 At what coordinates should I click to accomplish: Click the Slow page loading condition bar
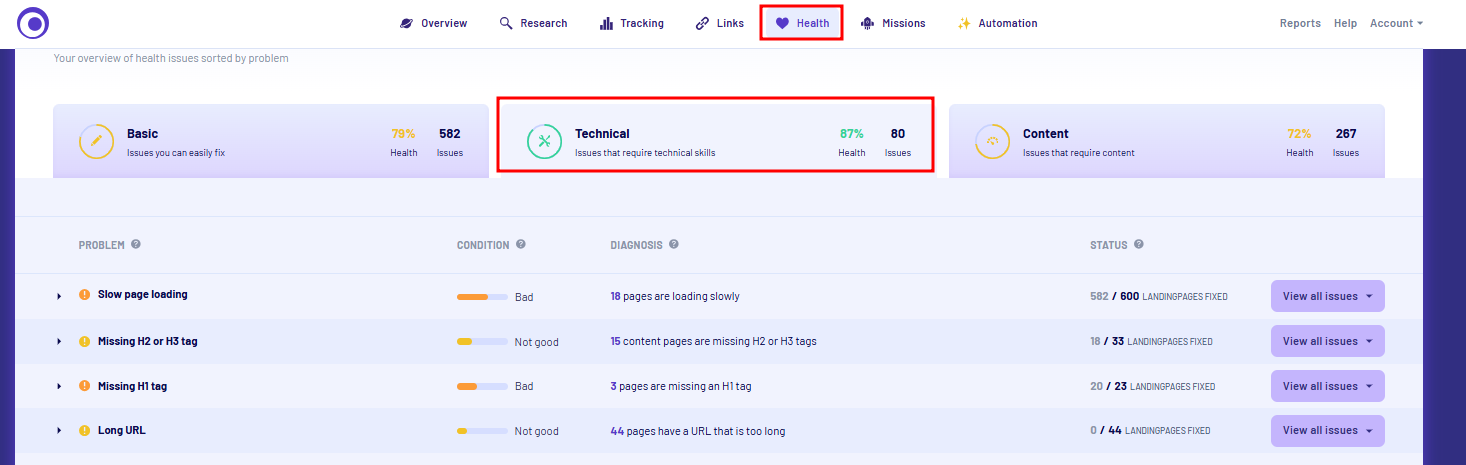pyautogui.click(x=482, y=297)
